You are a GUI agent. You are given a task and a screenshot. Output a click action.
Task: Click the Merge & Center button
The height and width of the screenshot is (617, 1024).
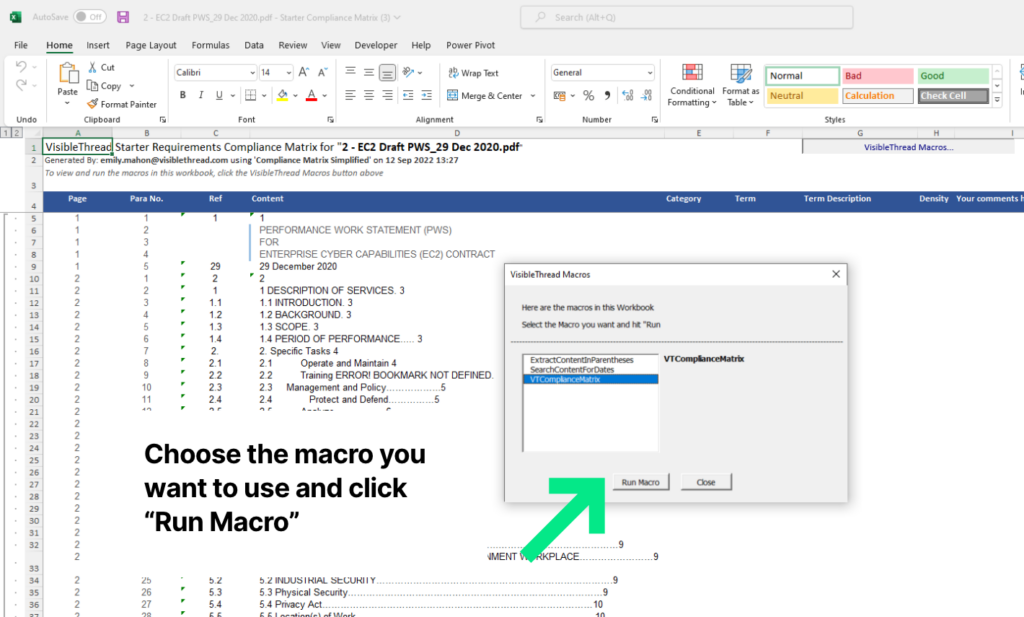coord(485,95)
